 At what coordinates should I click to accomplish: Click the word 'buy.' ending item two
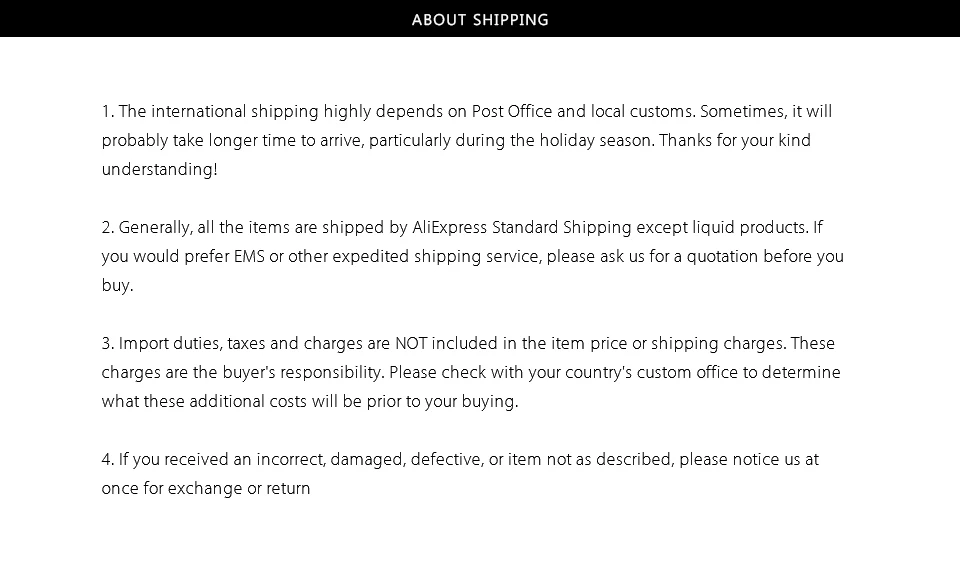pos(117,285)
